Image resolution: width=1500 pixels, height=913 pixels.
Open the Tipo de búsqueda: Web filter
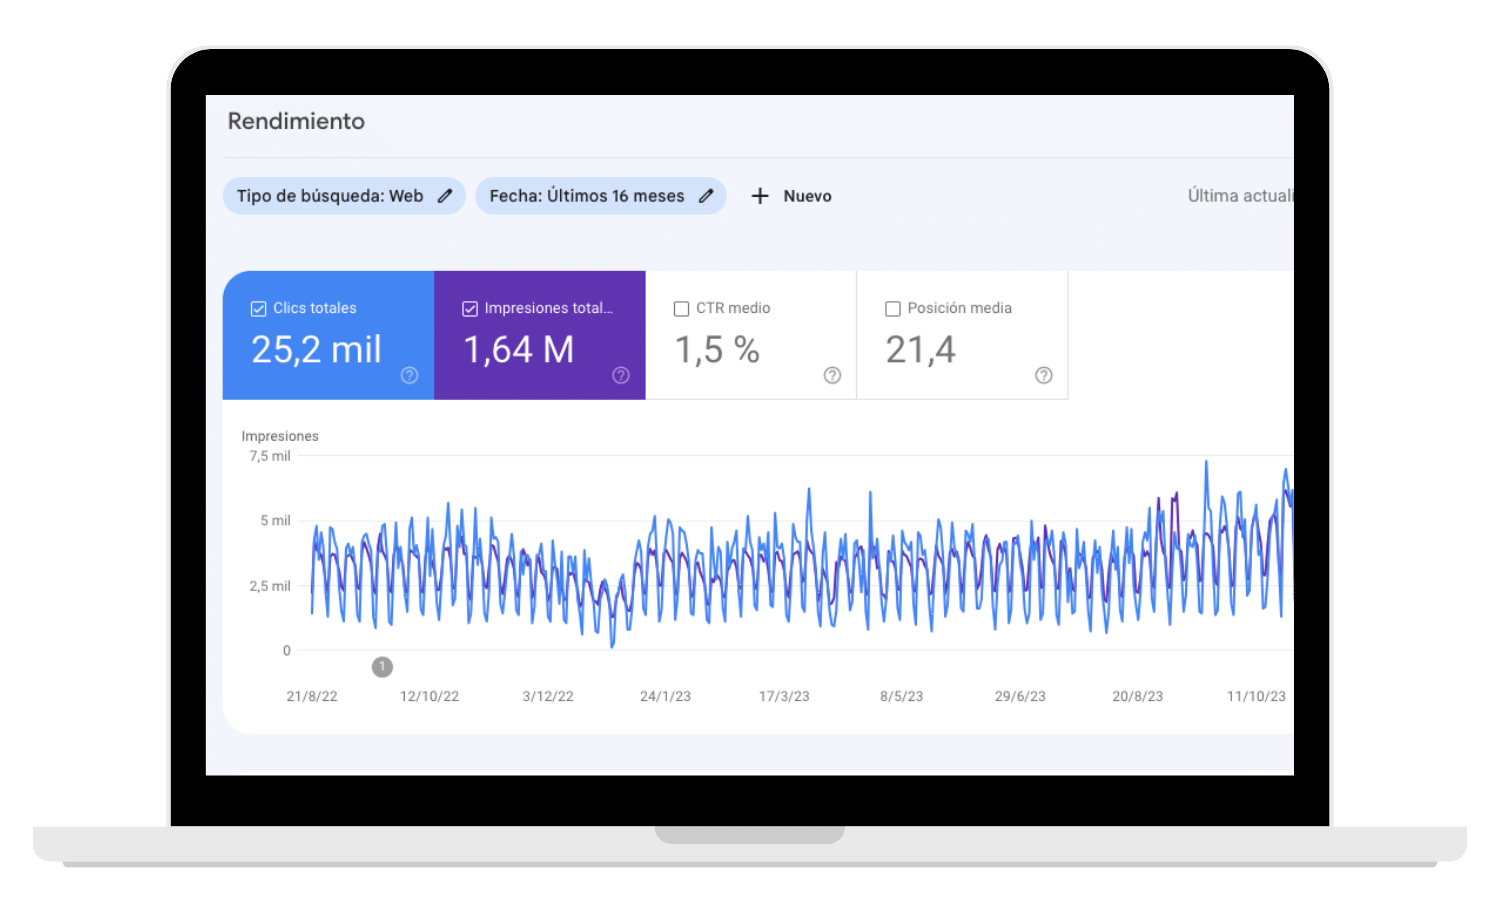coord(344,196)
